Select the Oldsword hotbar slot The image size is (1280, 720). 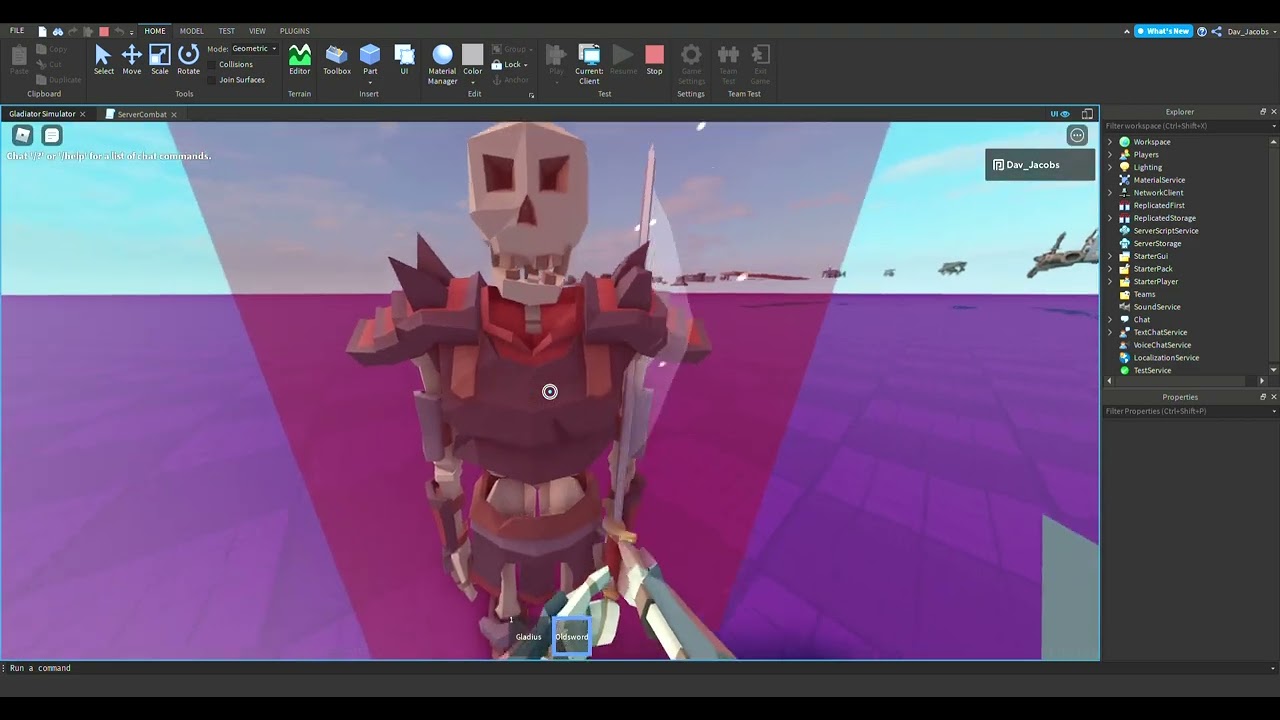pos(572,637)
